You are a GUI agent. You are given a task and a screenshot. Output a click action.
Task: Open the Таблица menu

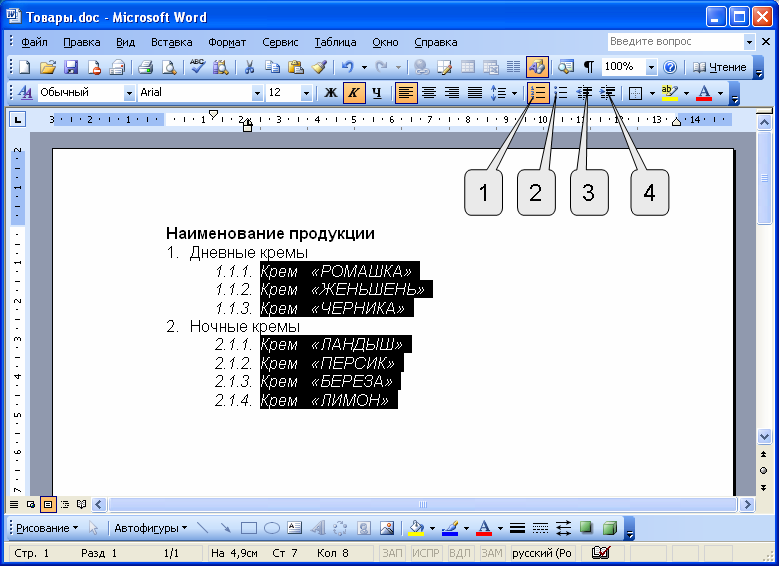click(335, 42)
